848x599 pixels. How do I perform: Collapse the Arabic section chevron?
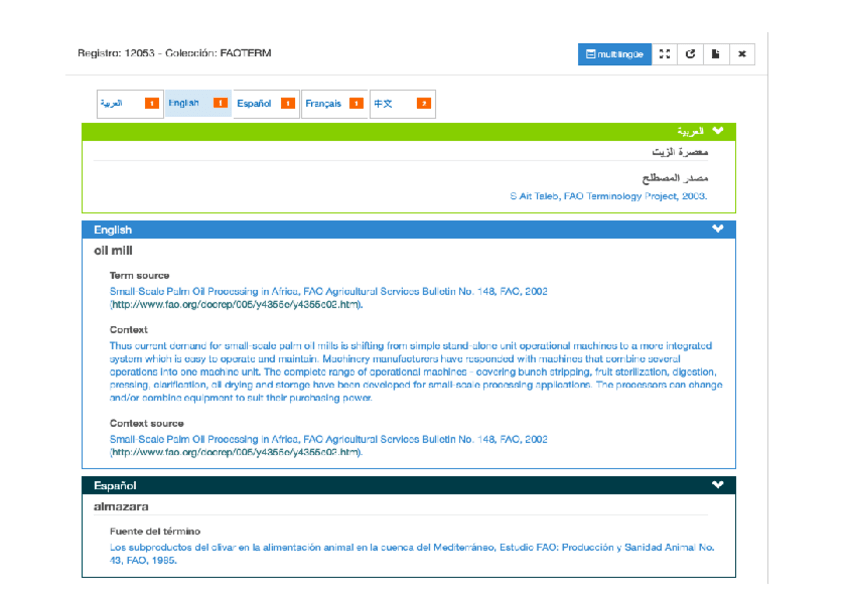718,131
